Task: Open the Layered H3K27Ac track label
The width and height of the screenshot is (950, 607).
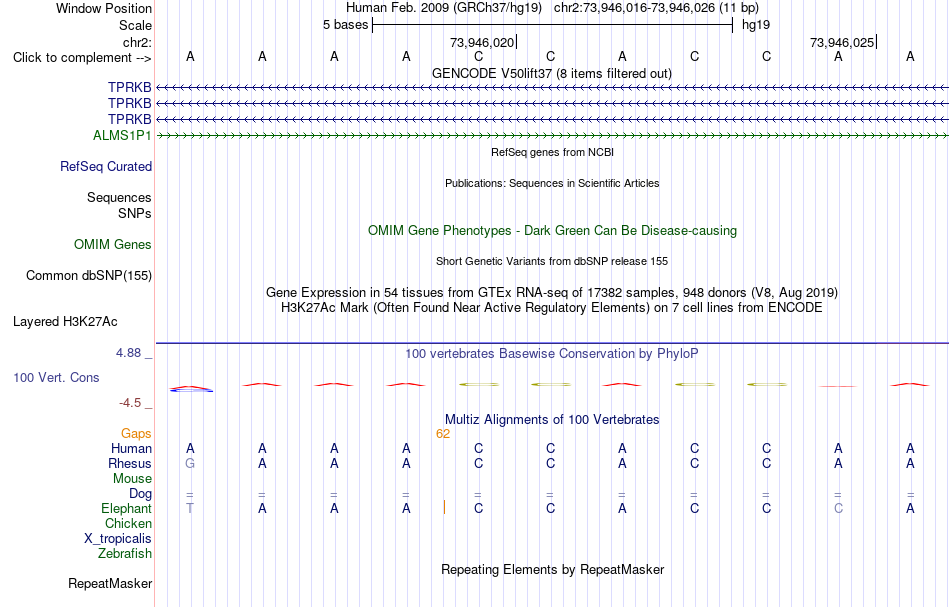Action: (65, 321)
